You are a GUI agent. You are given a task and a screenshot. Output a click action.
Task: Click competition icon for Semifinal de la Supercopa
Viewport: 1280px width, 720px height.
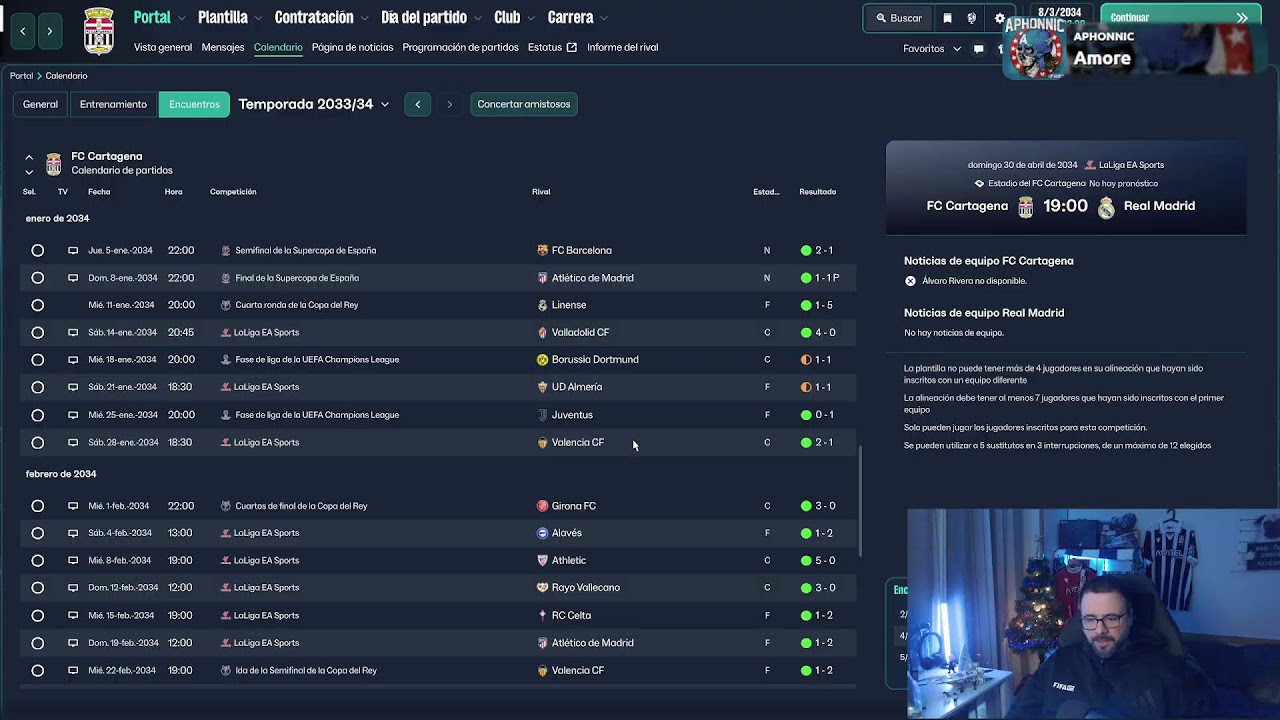point(226,250)
